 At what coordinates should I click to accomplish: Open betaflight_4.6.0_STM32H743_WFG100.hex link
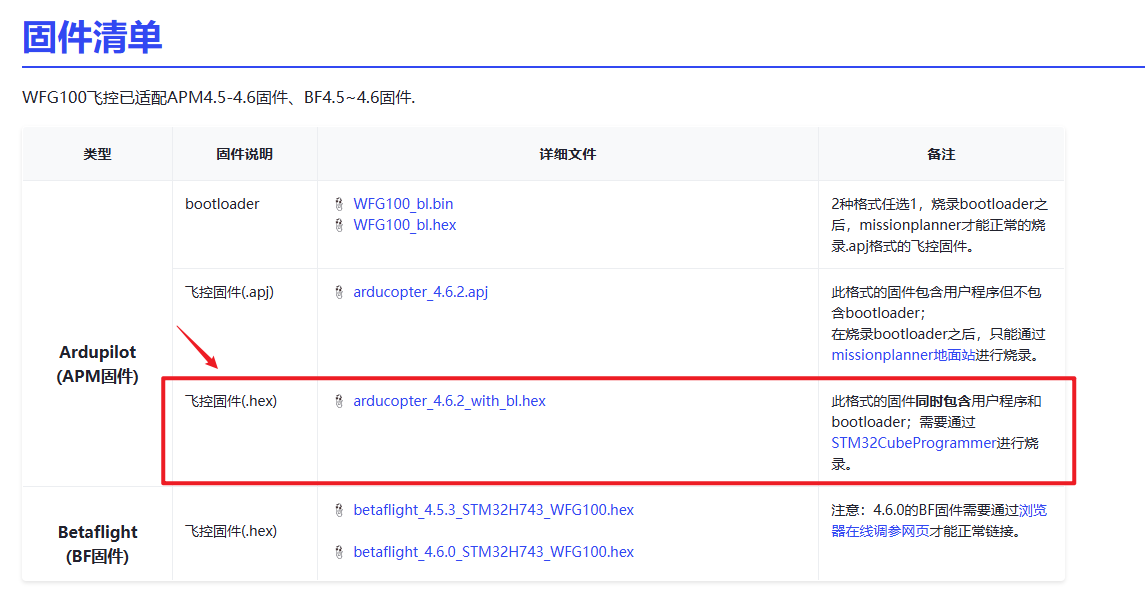(493, 552)
